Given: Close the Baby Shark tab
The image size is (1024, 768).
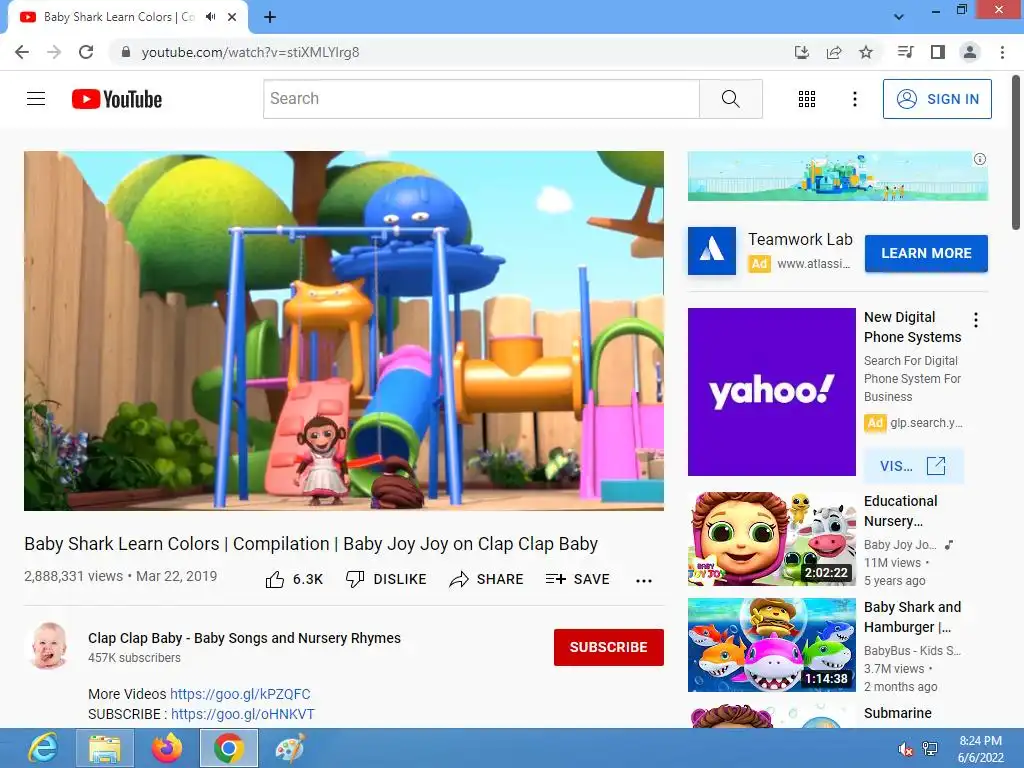Looking at the screenshot, I should (x=232, y=17).
